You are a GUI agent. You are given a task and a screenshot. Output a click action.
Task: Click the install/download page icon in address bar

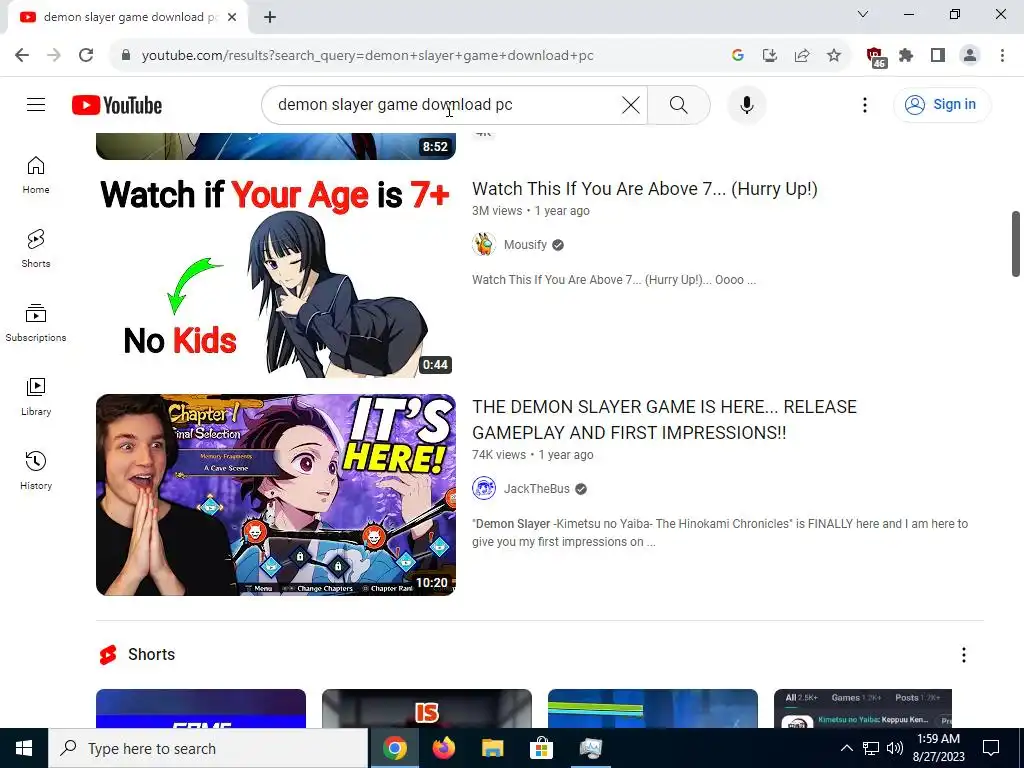click(x=770, y=55)
